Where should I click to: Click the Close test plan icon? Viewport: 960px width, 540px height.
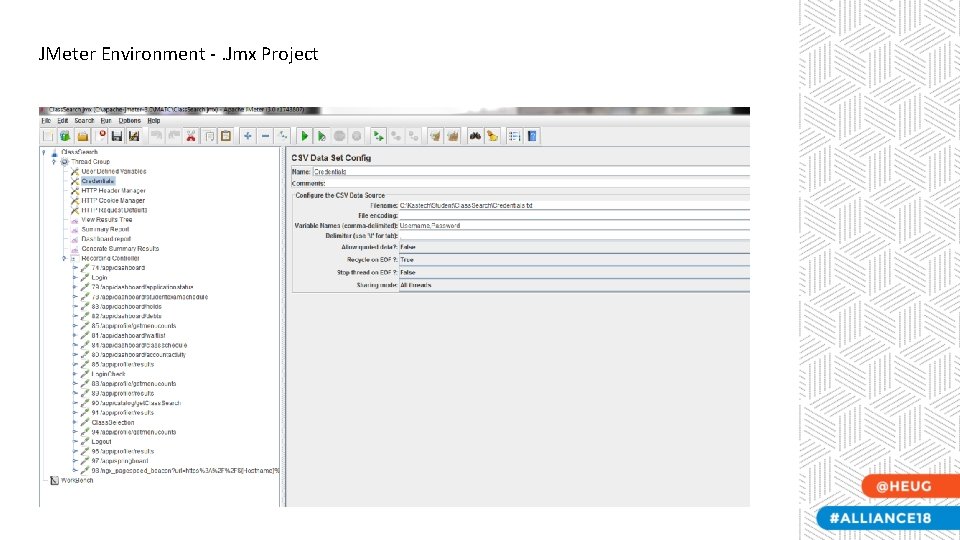(100, 136)
